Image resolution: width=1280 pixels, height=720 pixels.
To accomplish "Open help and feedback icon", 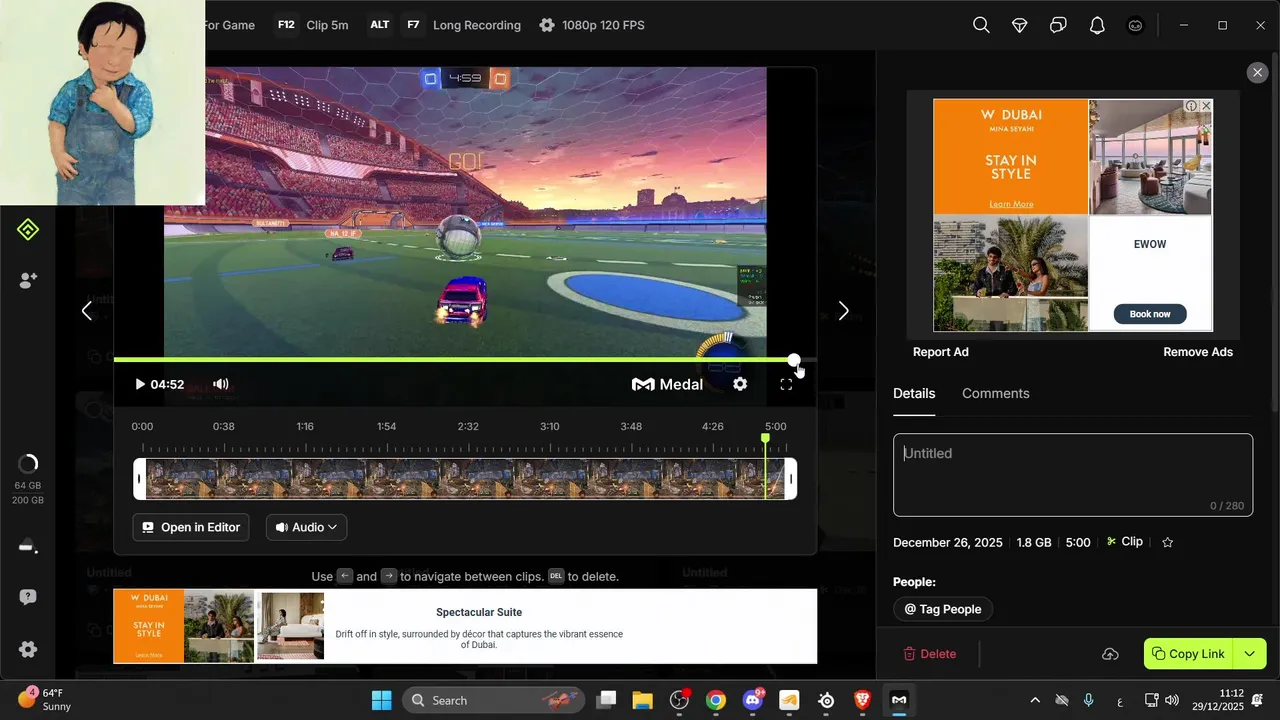I will tap(28, 597).
